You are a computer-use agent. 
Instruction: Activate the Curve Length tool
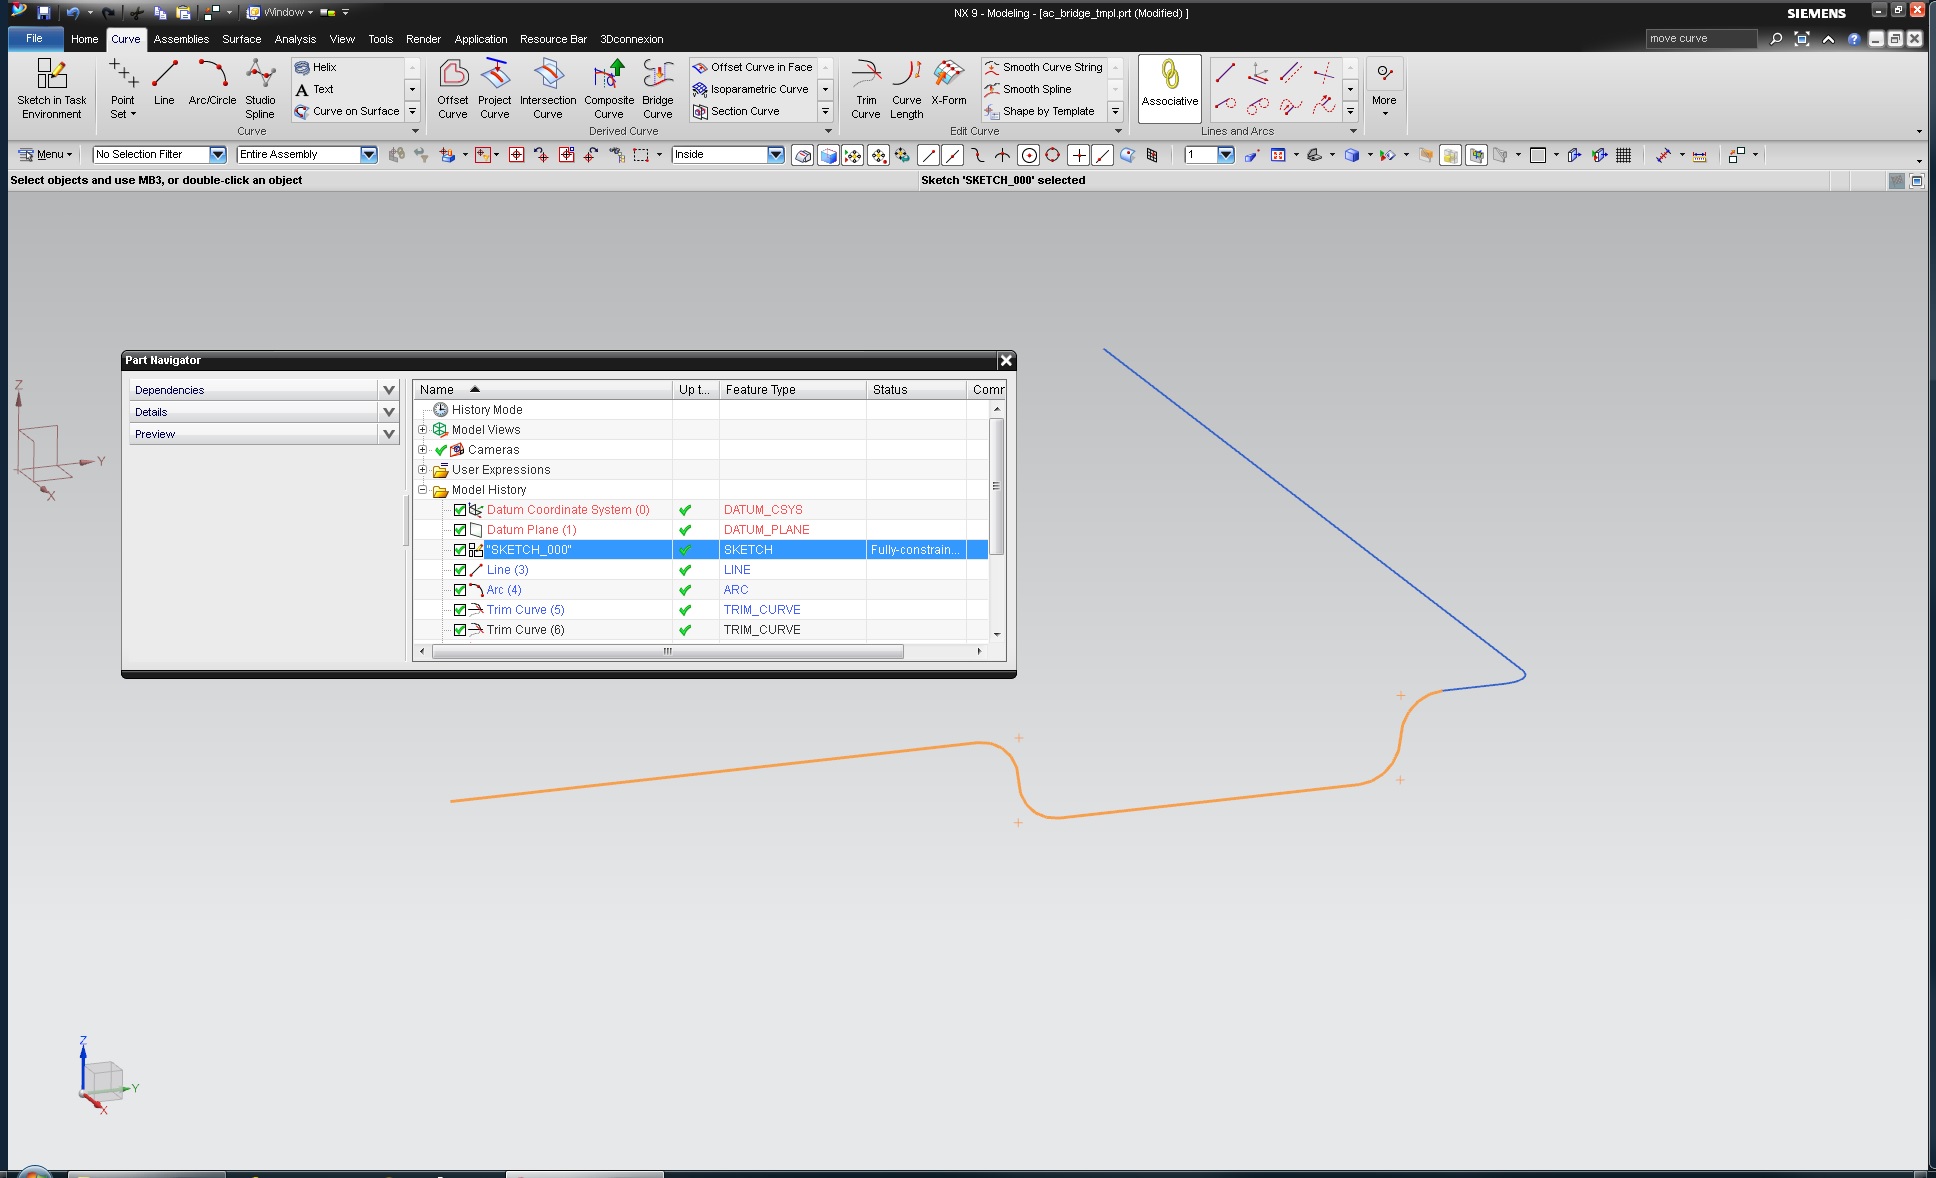(x=907, y=88)
